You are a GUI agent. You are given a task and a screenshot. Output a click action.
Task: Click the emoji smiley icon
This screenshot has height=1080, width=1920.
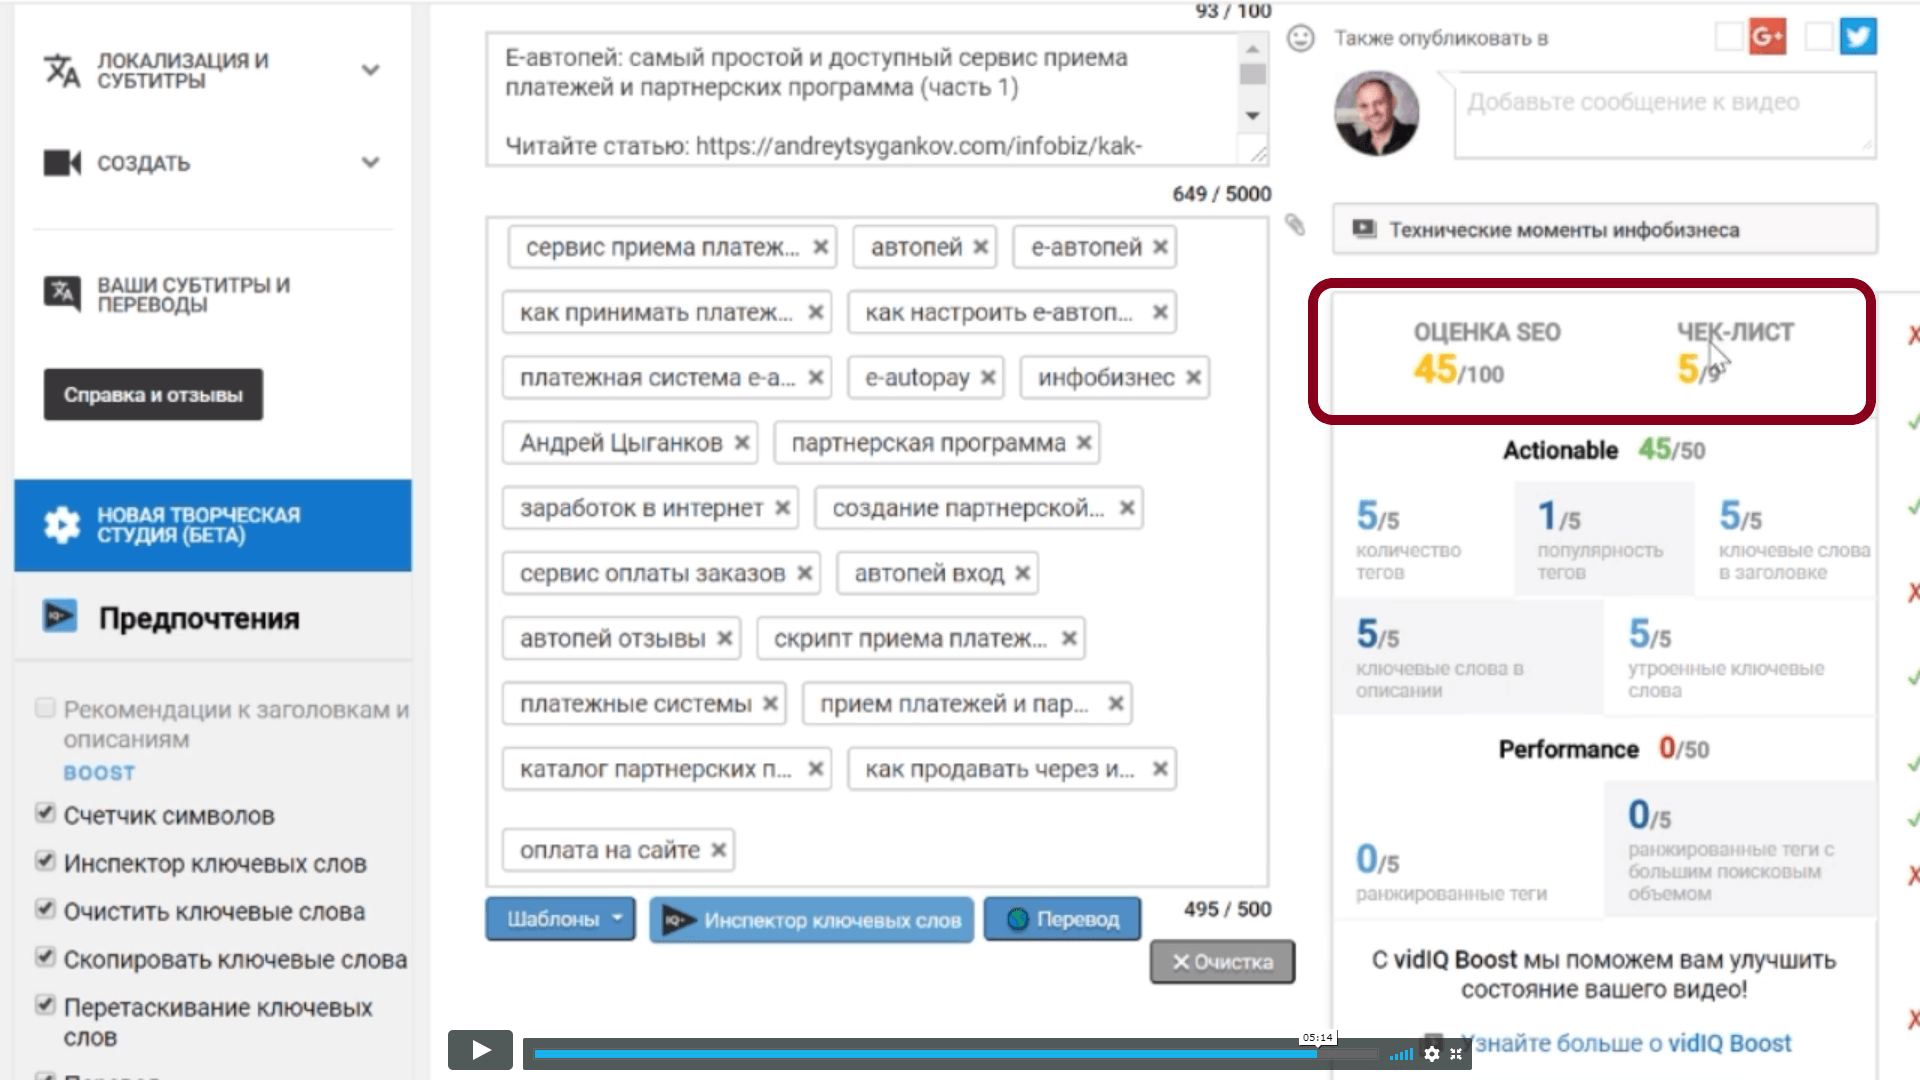pyautogui.click(x=1300, y=38)
